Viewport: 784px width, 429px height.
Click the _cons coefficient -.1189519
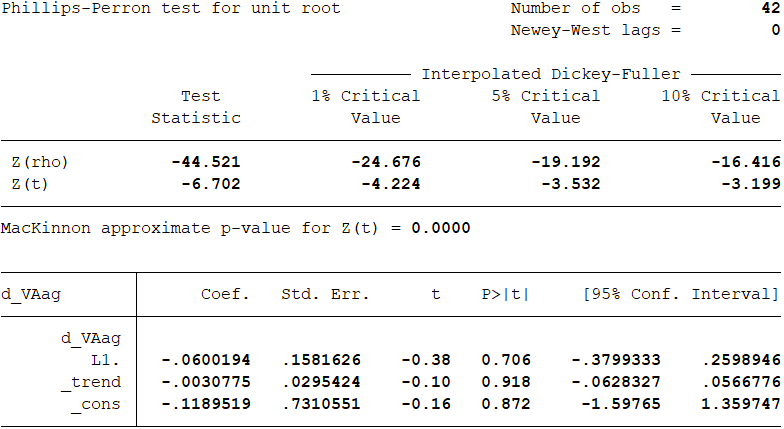tap(206, 404)
